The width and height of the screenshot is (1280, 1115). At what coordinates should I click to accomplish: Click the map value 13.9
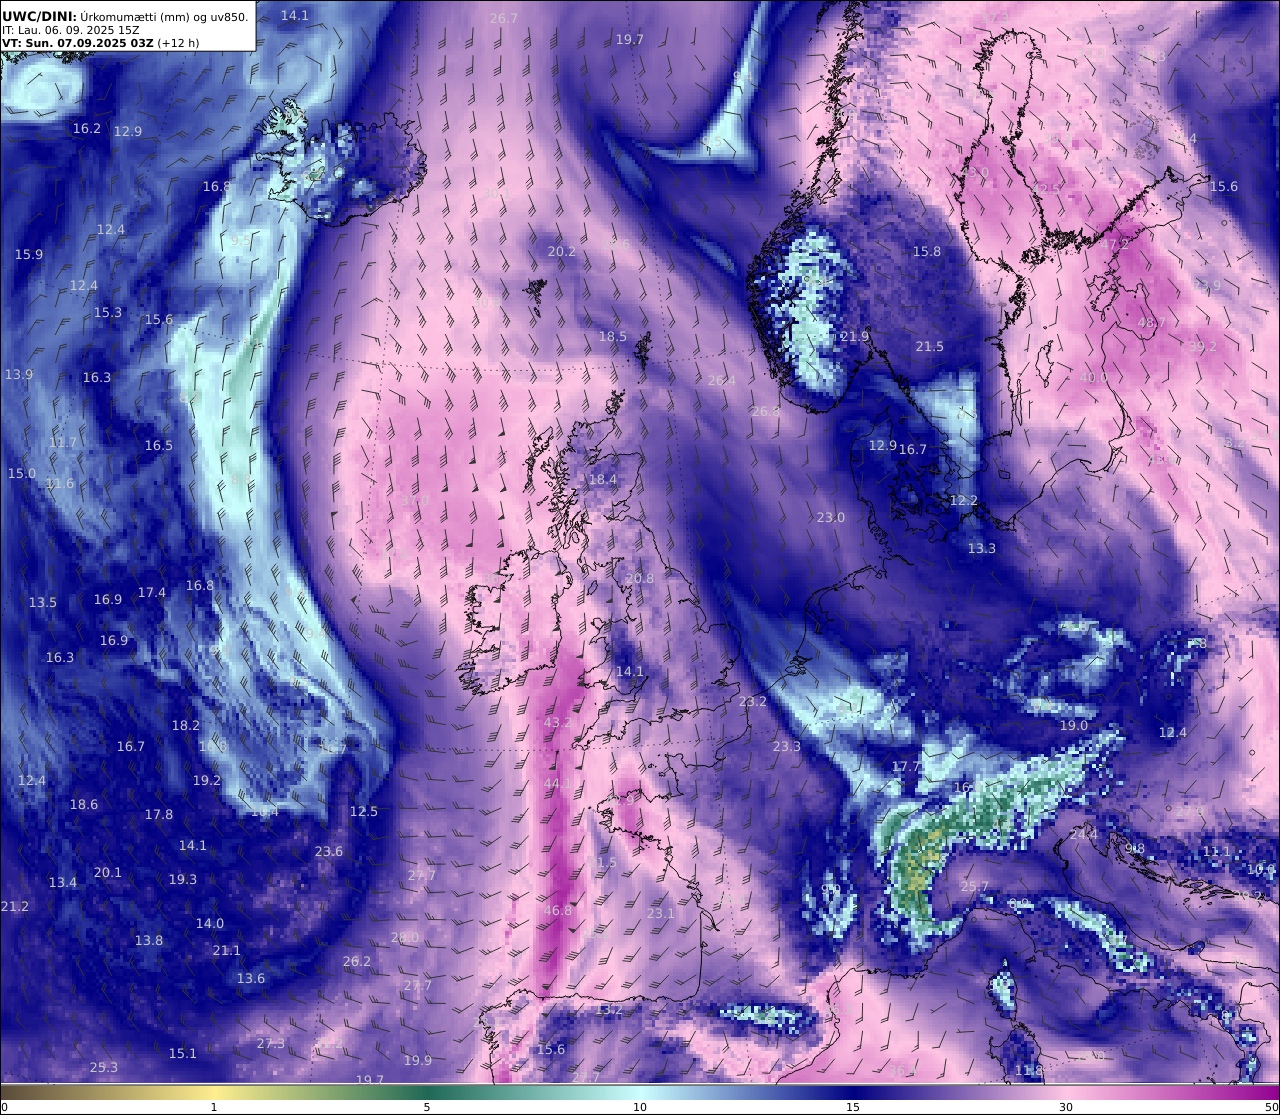[x=19, y=375]
